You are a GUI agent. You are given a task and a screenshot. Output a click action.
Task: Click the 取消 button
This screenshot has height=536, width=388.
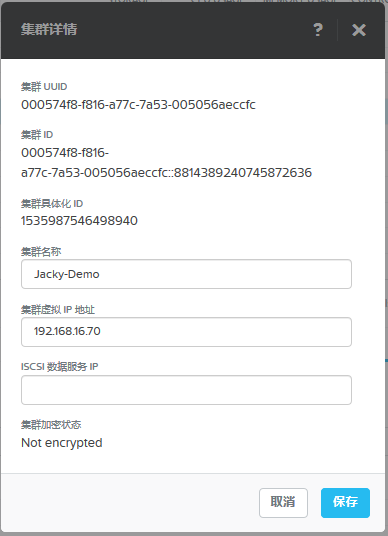(283, 503)
